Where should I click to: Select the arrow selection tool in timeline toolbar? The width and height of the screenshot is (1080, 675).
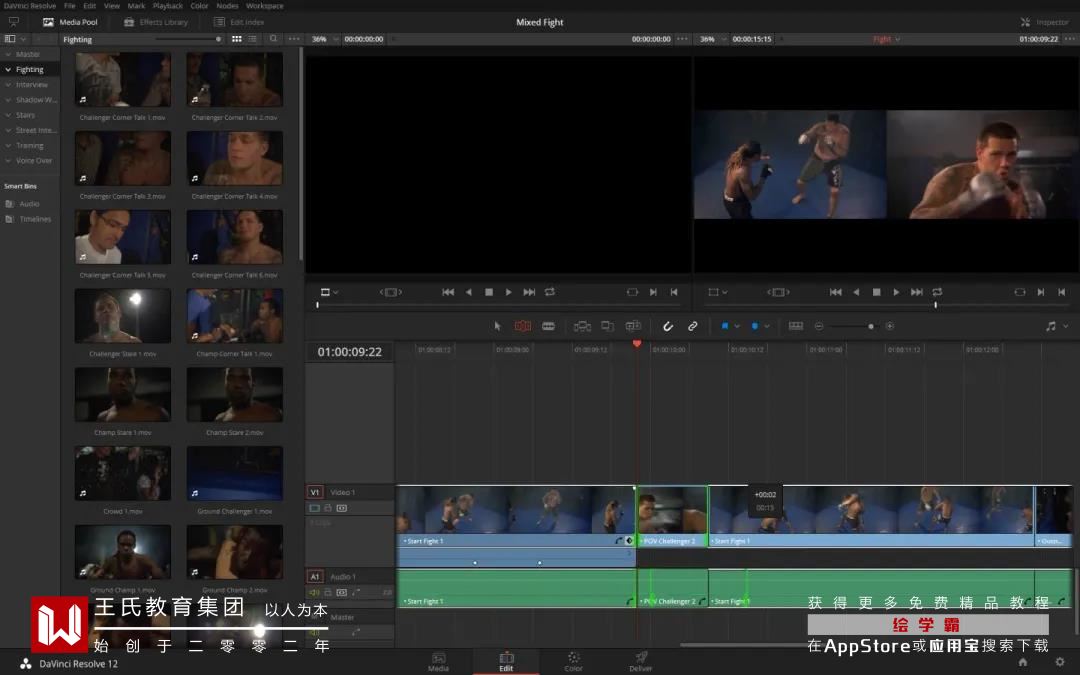coord(497,326)
